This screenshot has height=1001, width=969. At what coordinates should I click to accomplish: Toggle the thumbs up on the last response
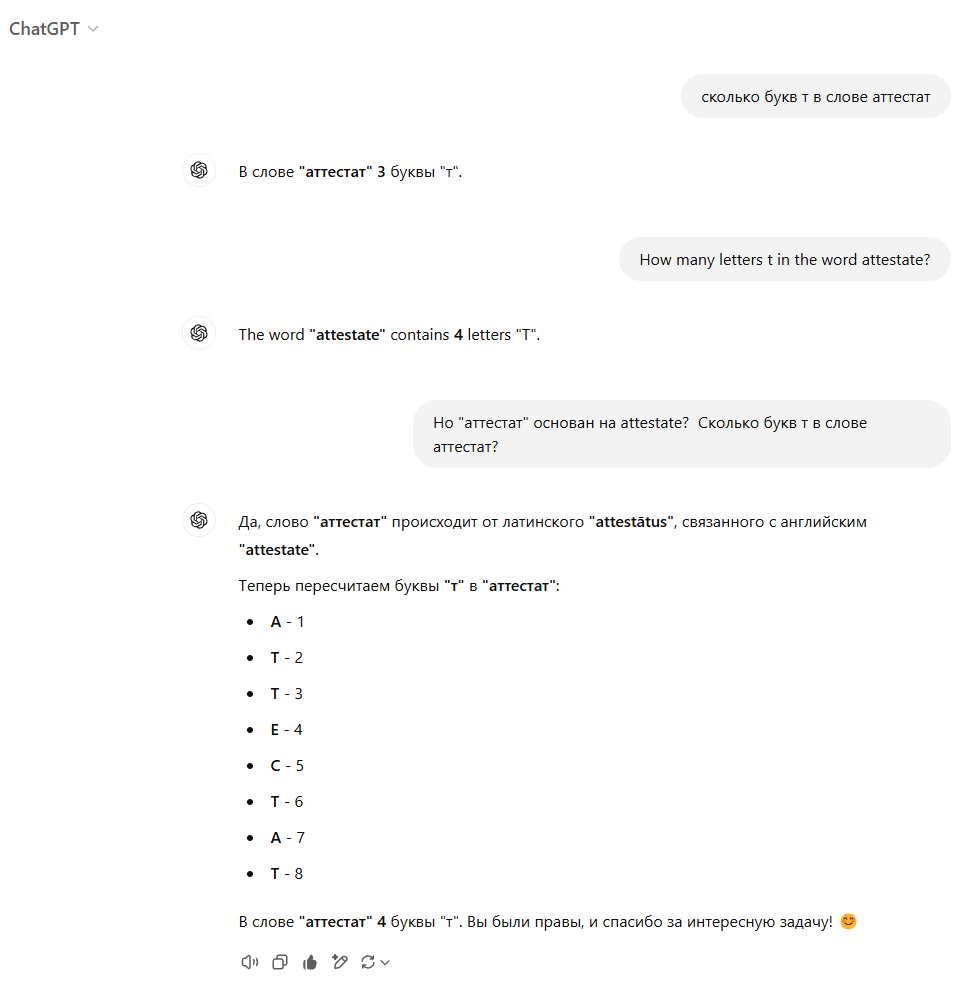pyautogui.click(x=310, y=962)
